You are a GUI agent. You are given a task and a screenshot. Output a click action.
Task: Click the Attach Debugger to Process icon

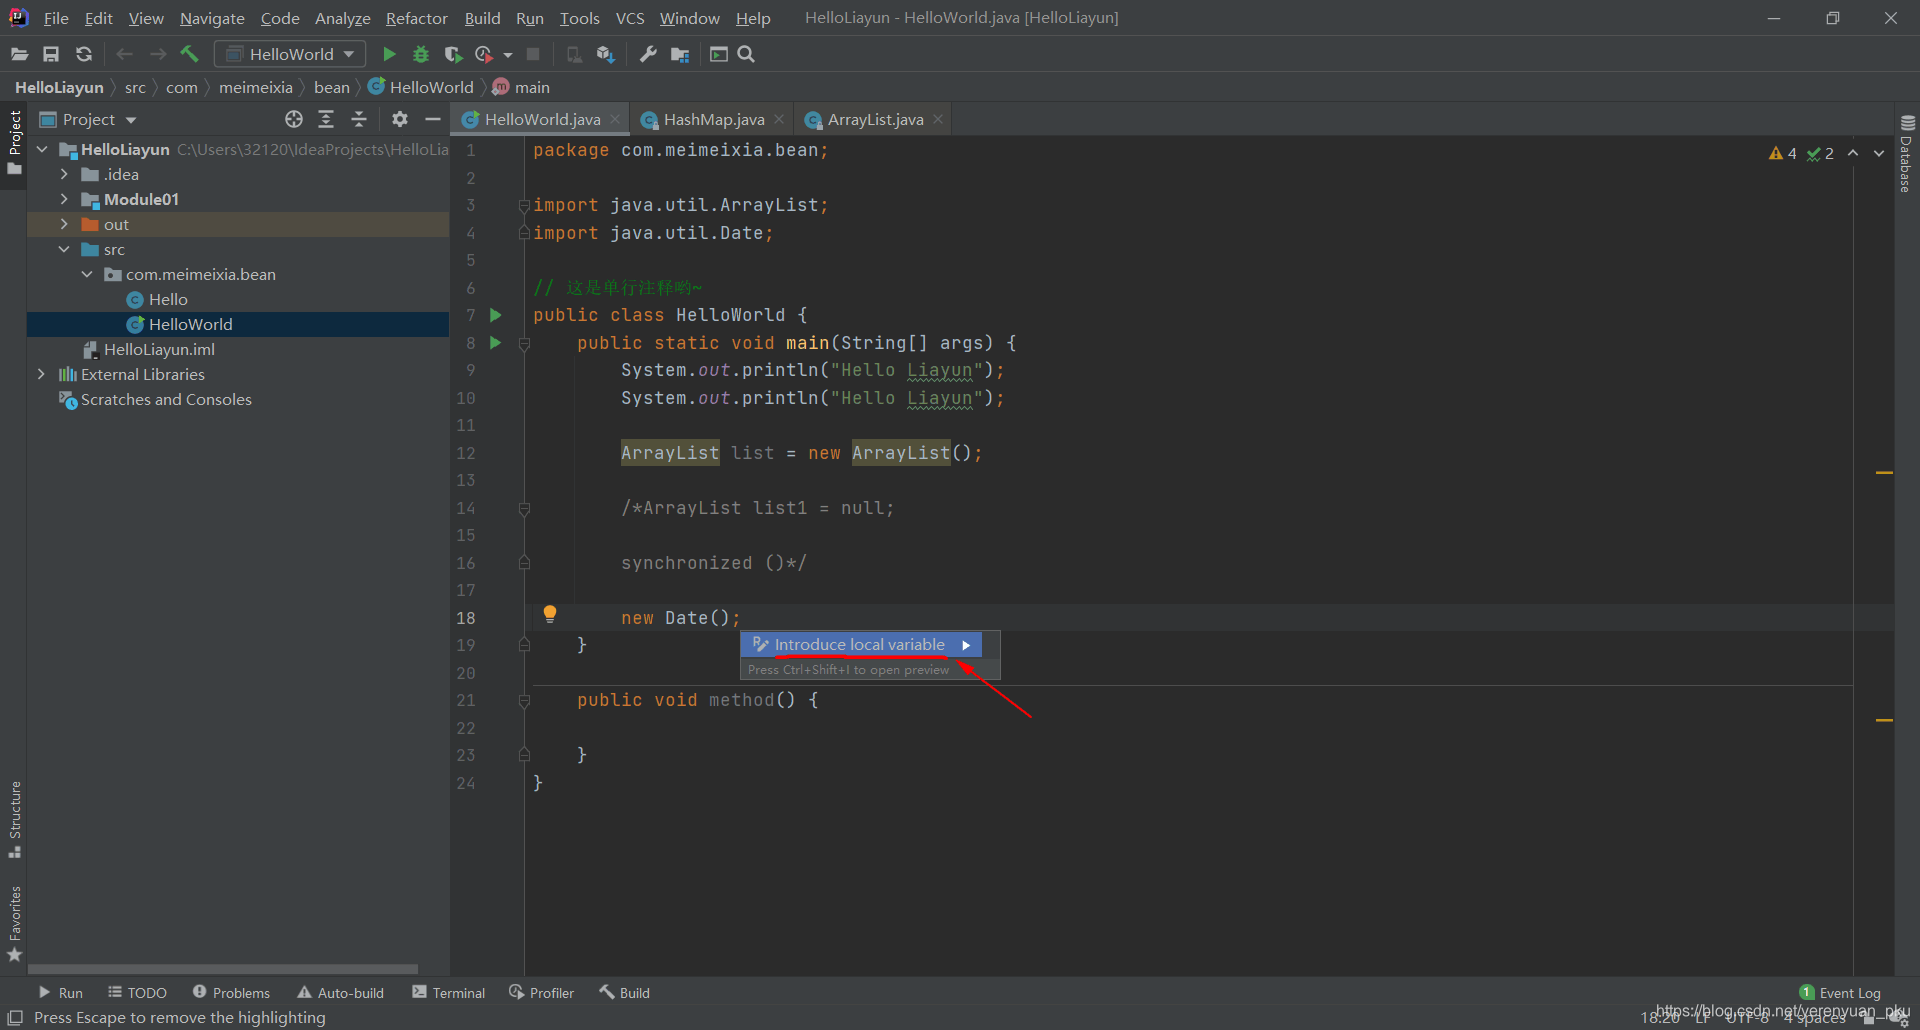tap(574, 54)
